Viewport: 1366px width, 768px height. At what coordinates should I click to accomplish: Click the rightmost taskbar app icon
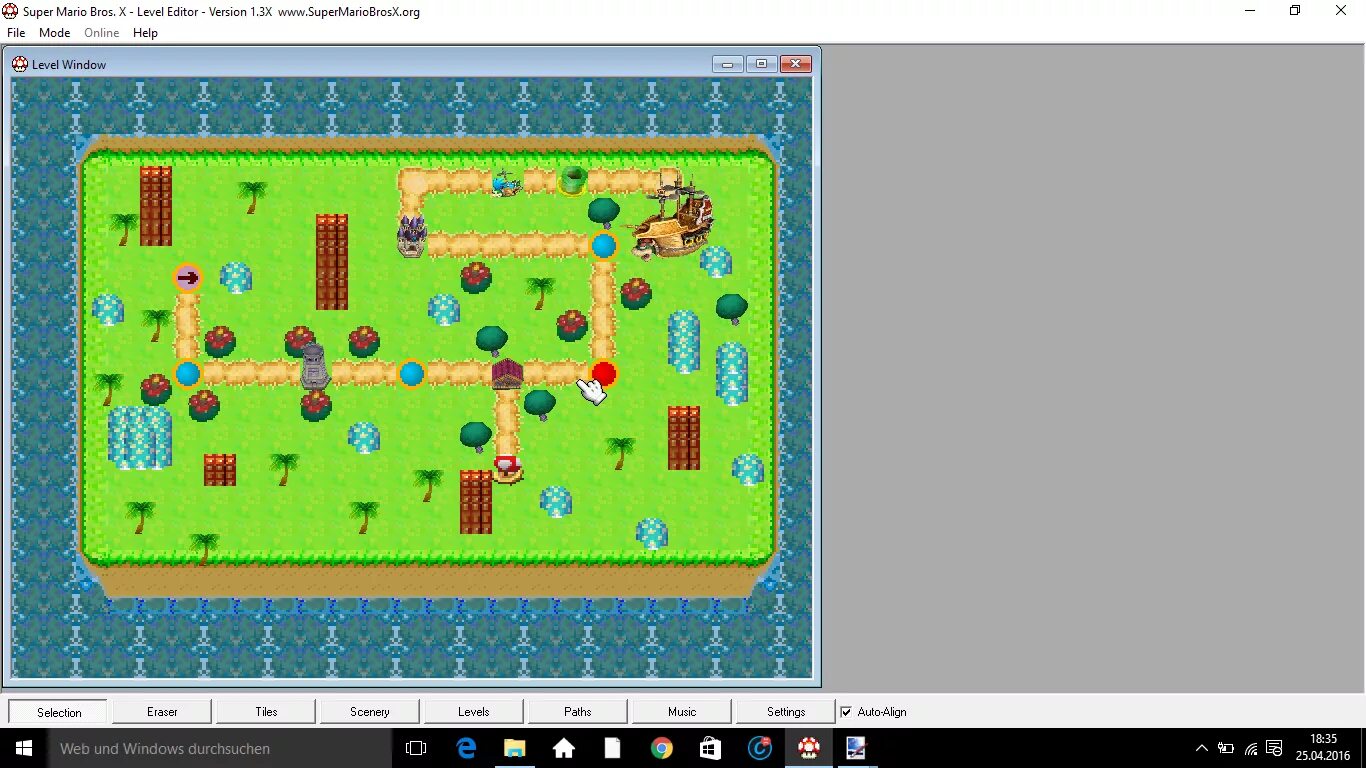coord(857,748)
